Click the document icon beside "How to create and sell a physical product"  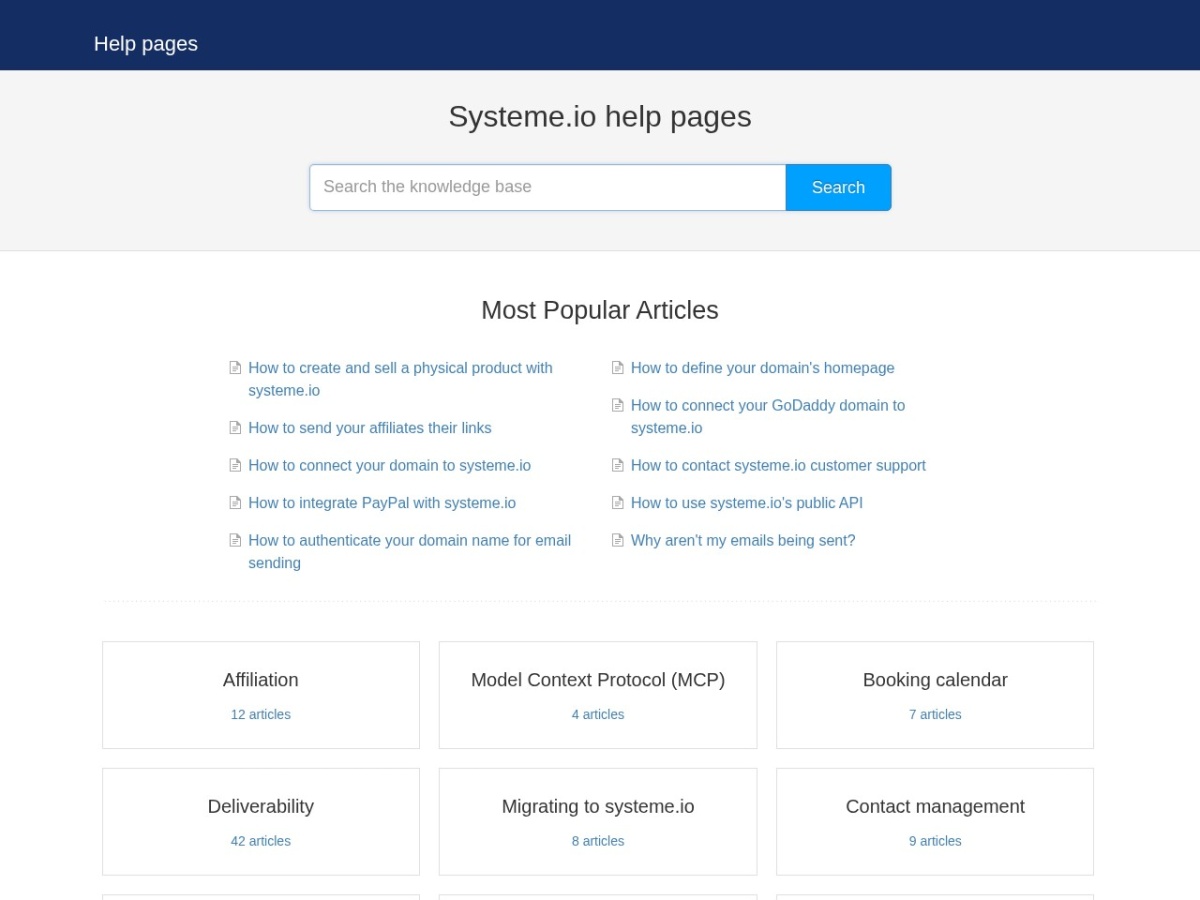[235, 368]
